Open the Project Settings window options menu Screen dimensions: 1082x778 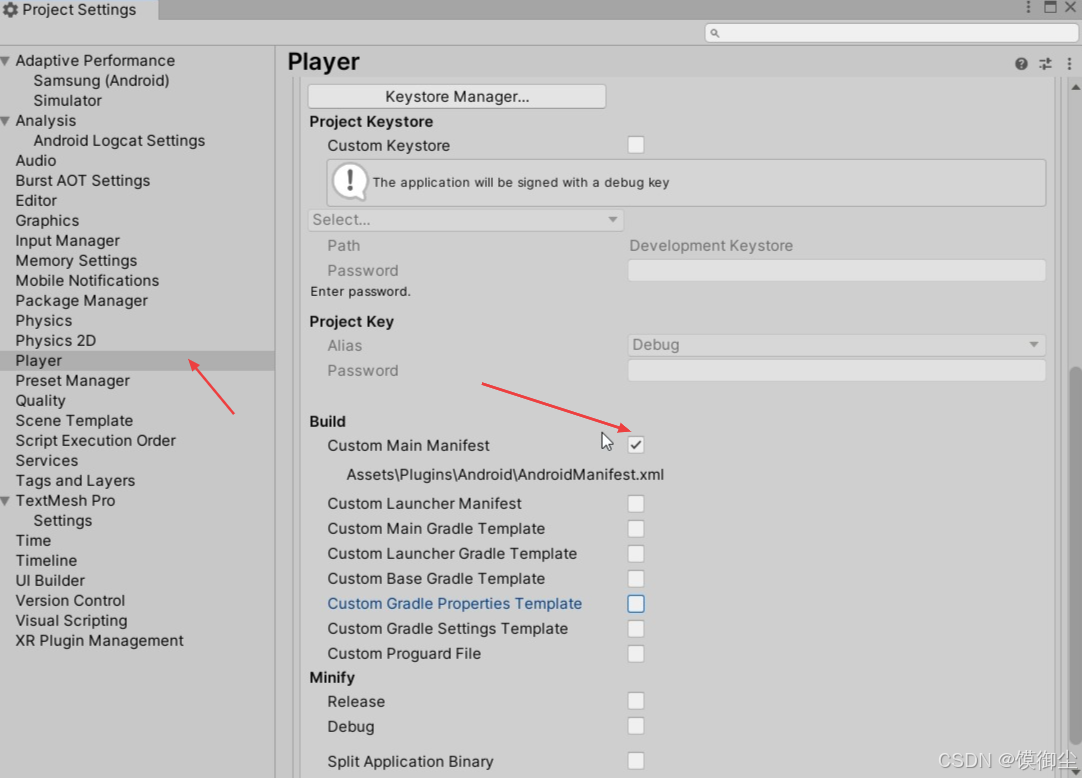1029,8
